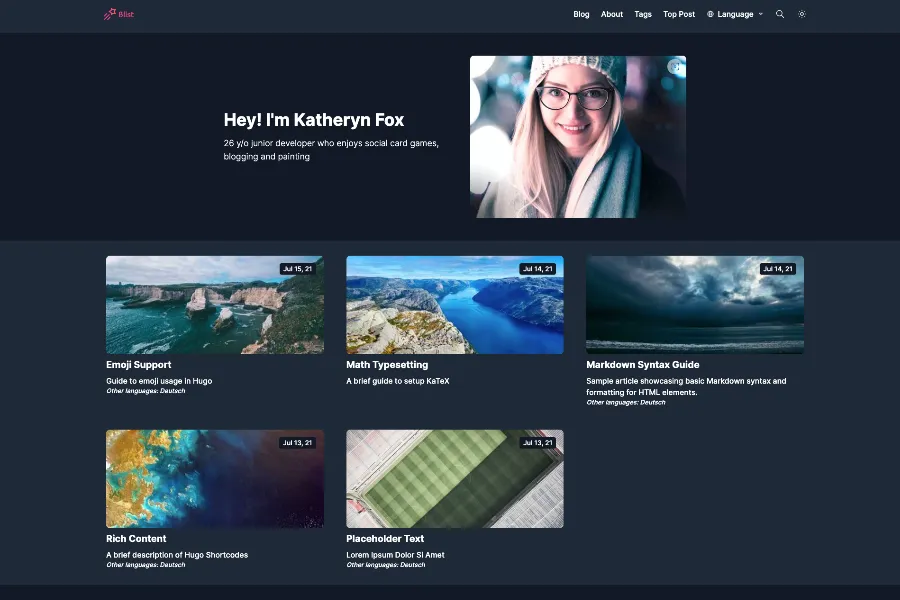The height and width of the screenshot is (600, 900).
Task: Click Katheryn Fox's profile photo
Action: (x=577, y=136)
